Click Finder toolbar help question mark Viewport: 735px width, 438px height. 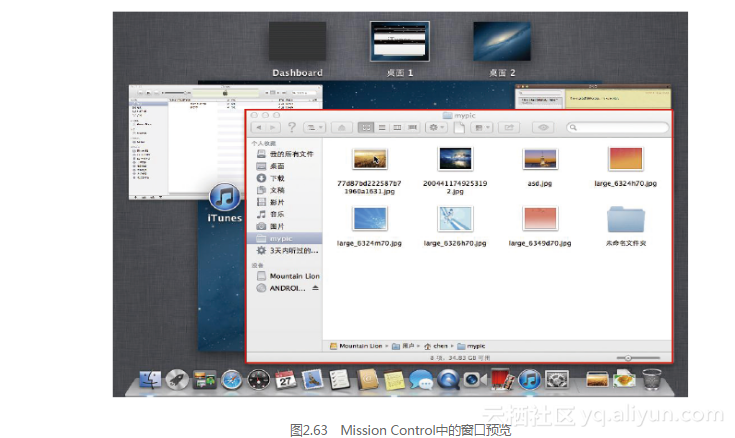click(292, 127)
